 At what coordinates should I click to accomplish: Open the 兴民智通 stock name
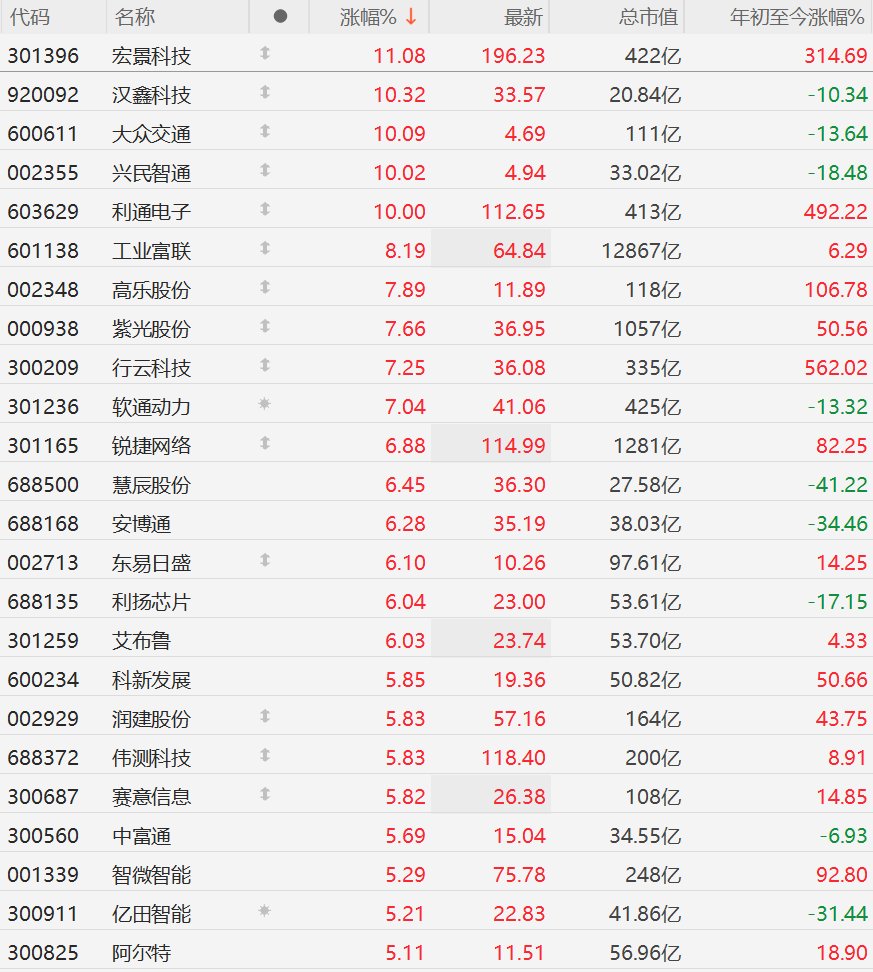(x=151, y=173)
